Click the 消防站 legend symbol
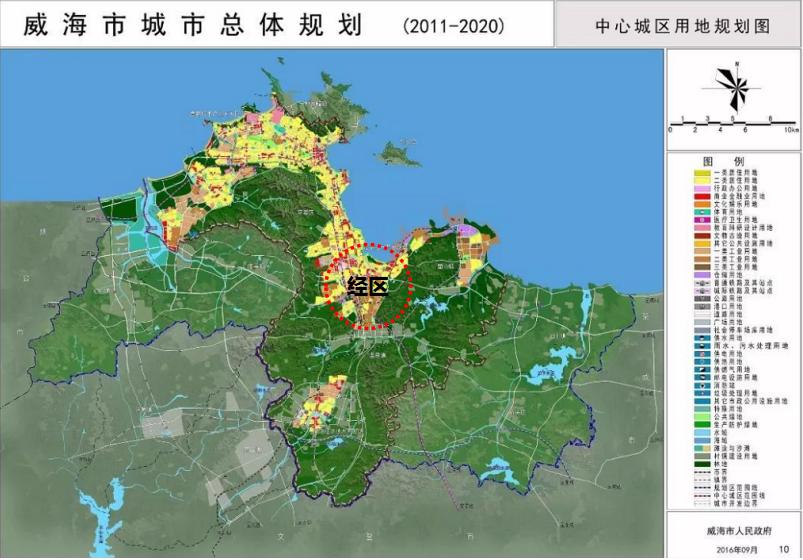This screenshot has height=560, width=803. coord(701,385)
